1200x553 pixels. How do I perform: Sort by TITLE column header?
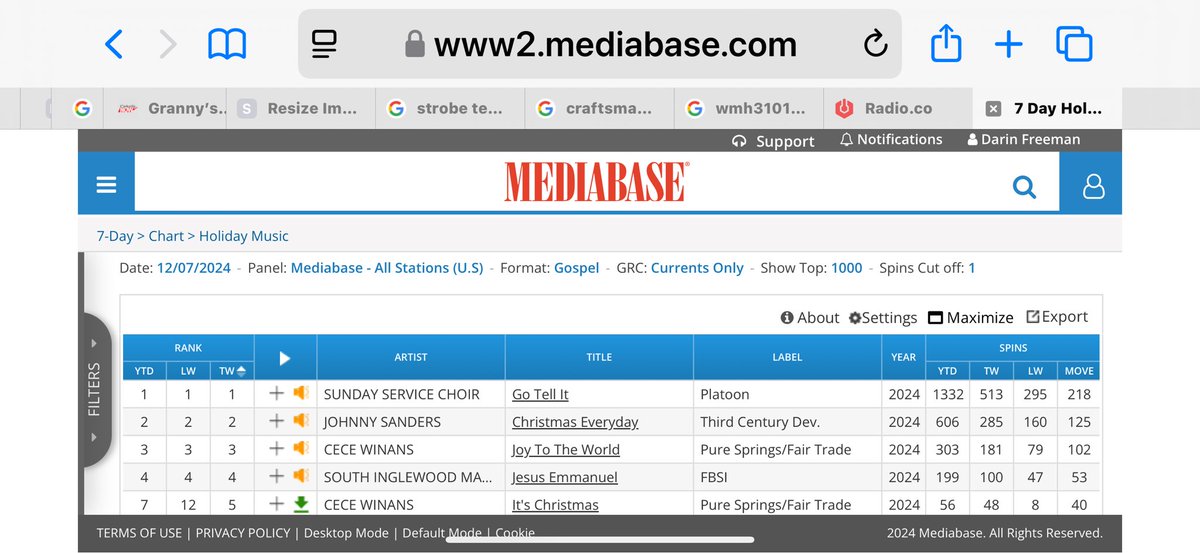point(599,357)
